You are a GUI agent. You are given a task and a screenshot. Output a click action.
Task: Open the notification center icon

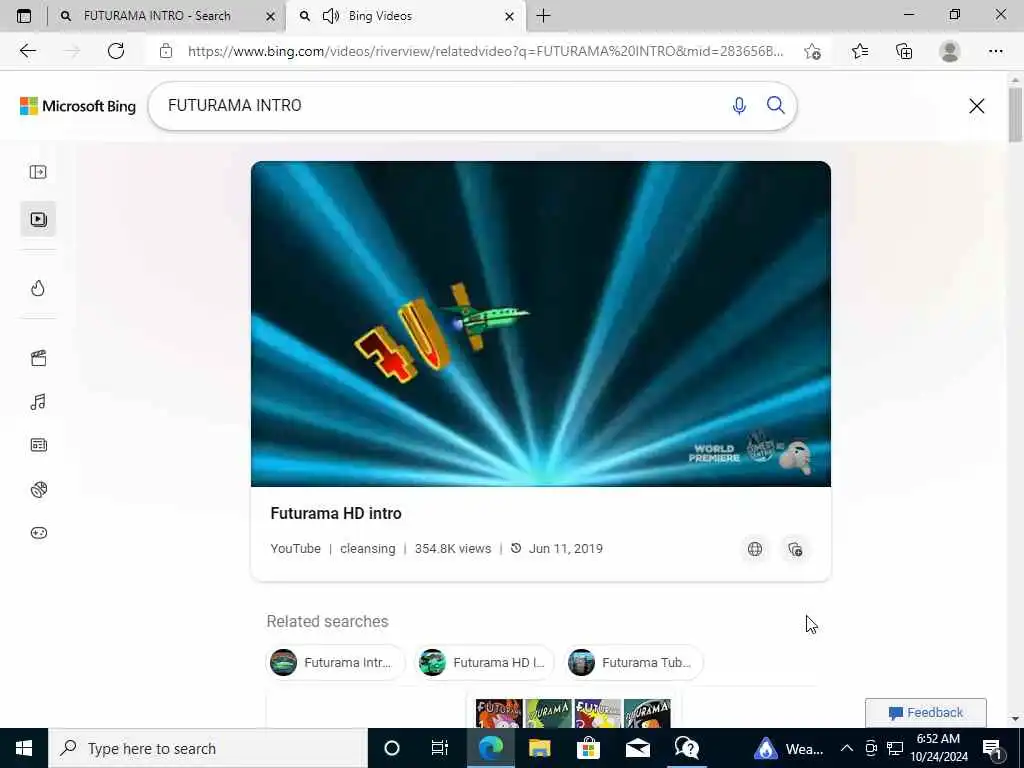(x=993, y=748)
